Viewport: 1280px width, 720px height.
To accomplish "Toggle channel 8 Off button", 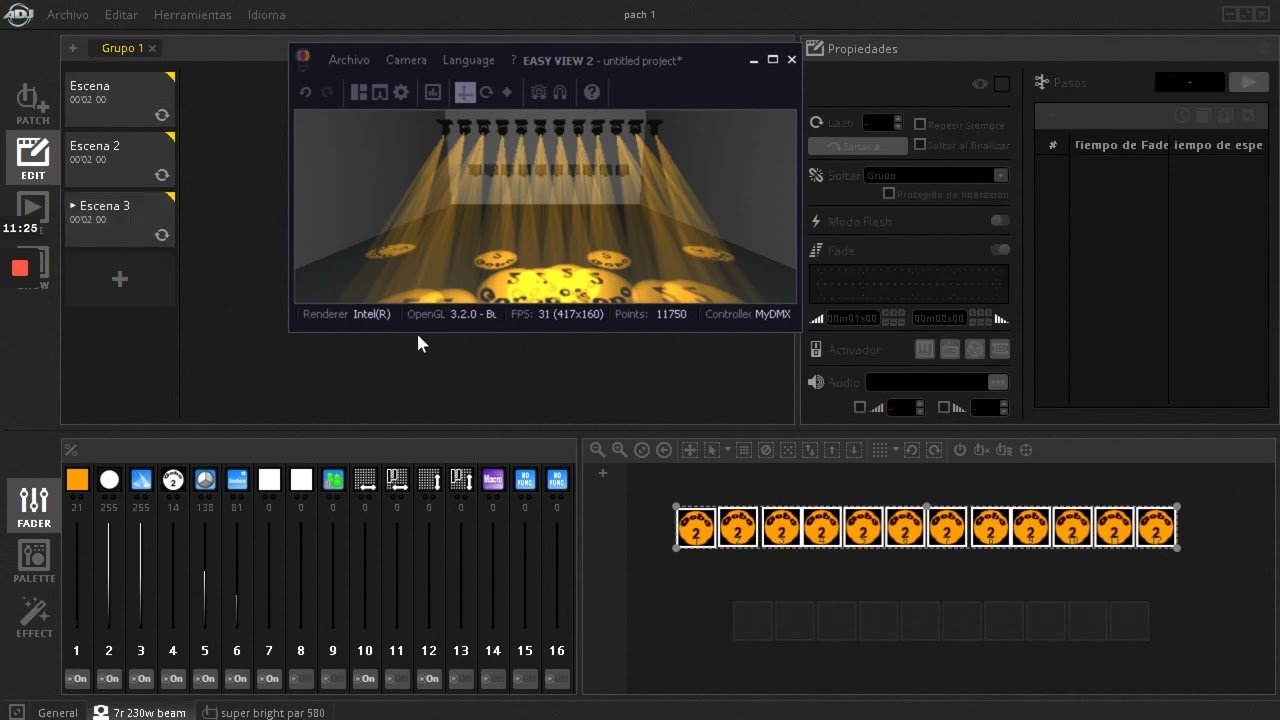I will tap(301, 679).
